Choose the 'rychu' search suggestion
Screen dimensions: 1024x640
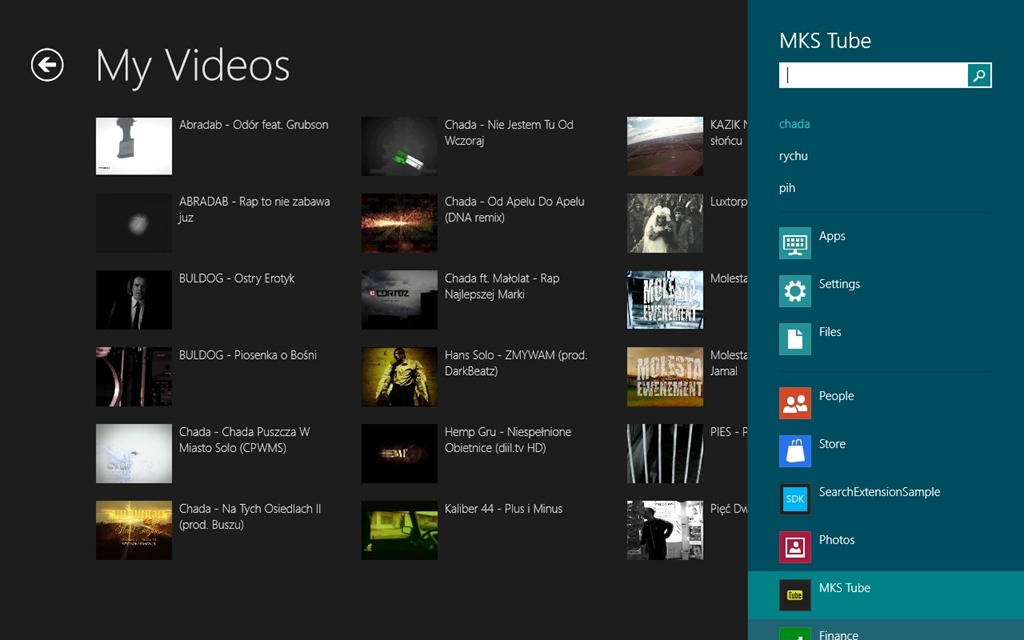(793, 156)
